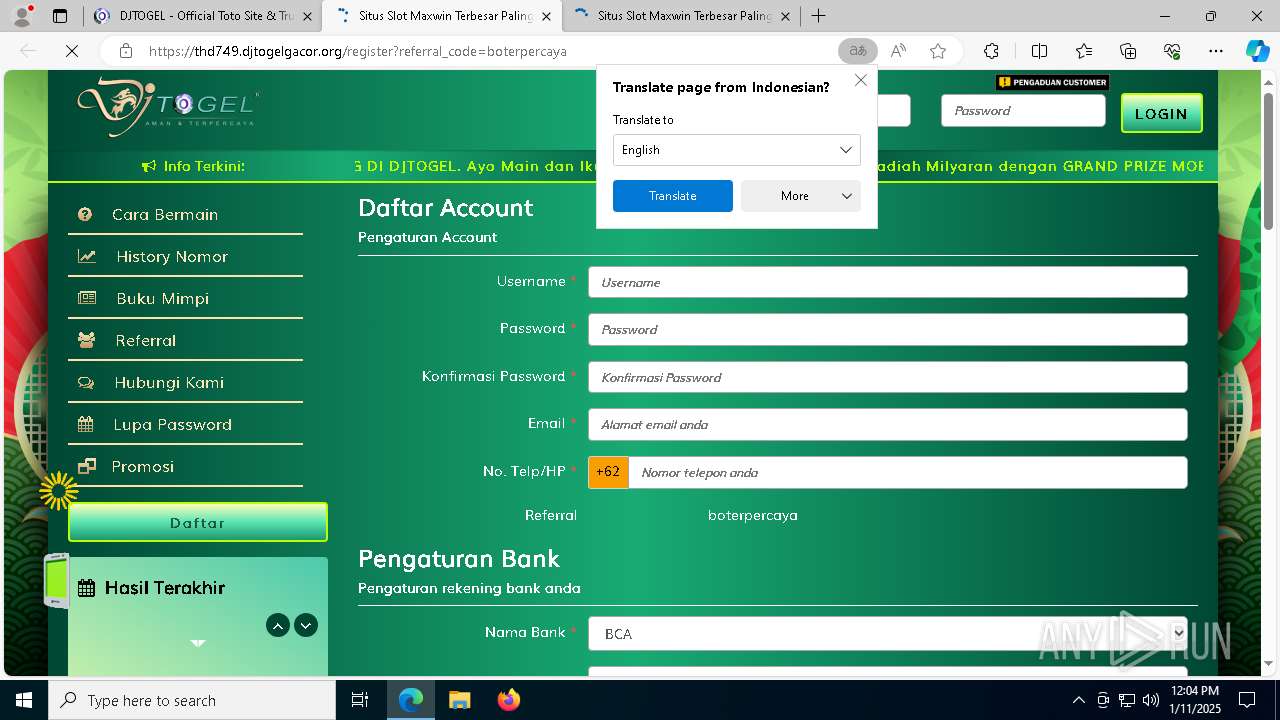1280x720 pixels.
Task: Click the header login Password field
Action: click(1023, 111)
